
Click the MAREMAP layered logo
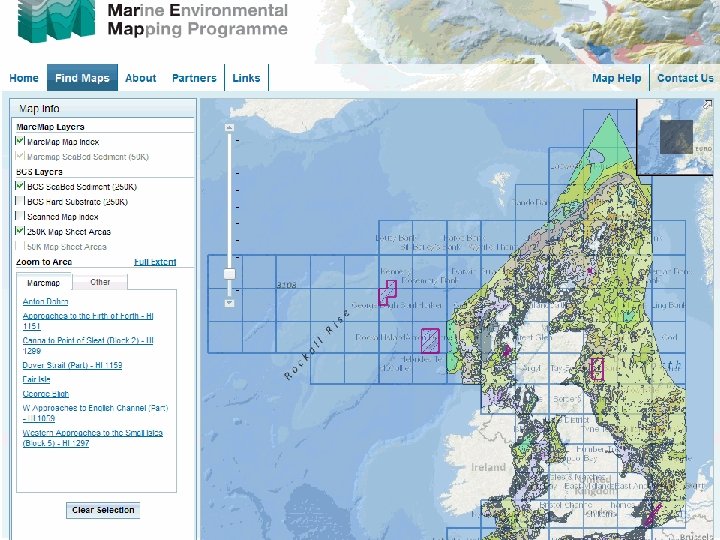pyautogui.click(x=56, y=21)
